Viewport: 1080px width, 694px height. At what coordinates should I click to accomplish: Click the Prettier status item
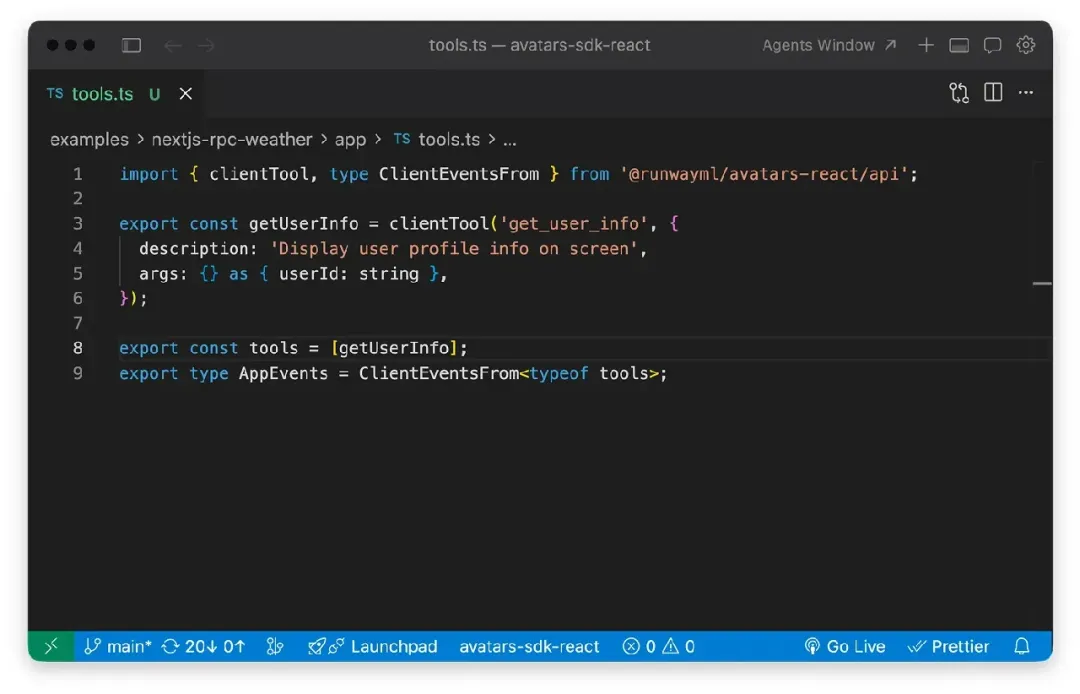pyautogui.click(x=948, y=646)
